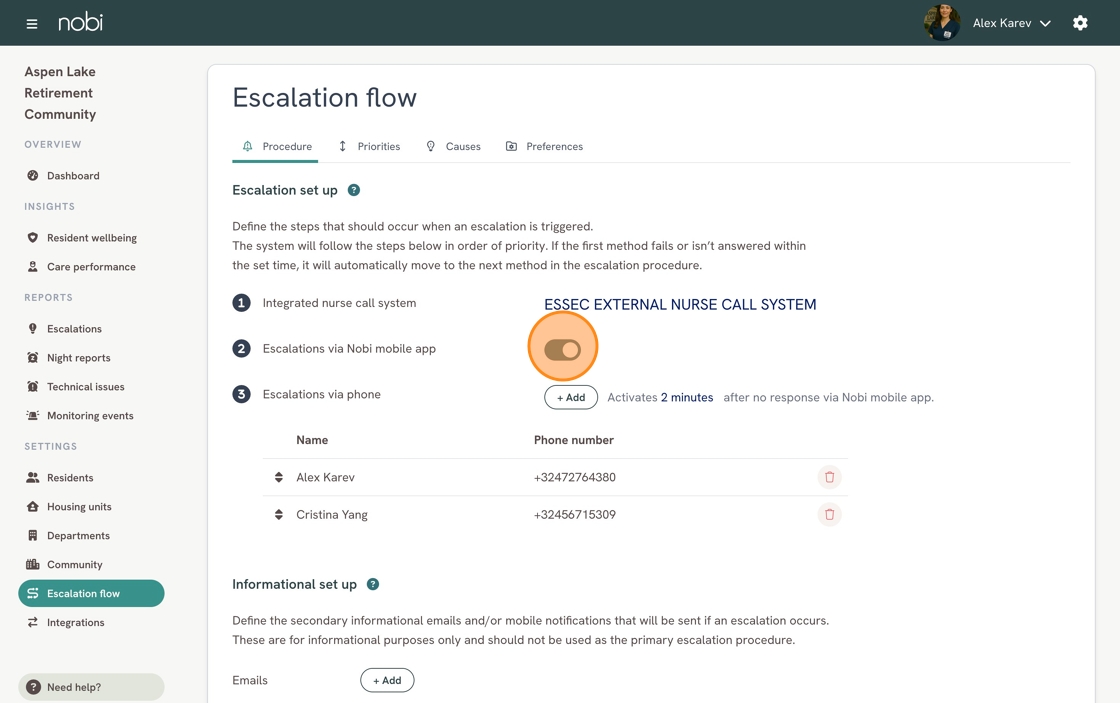Edit the 2 minutes activation delay

(x=686, y=397)
